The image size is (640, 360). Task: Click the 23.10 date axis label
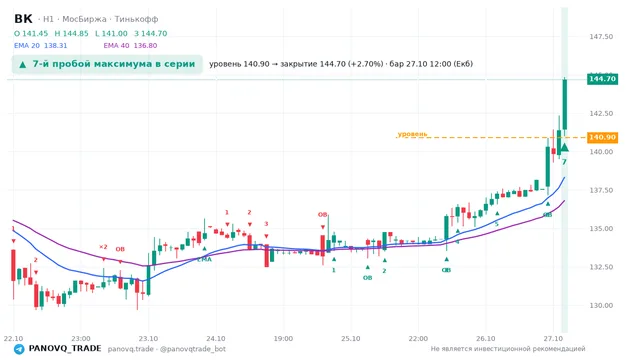(x=148, y=339)
